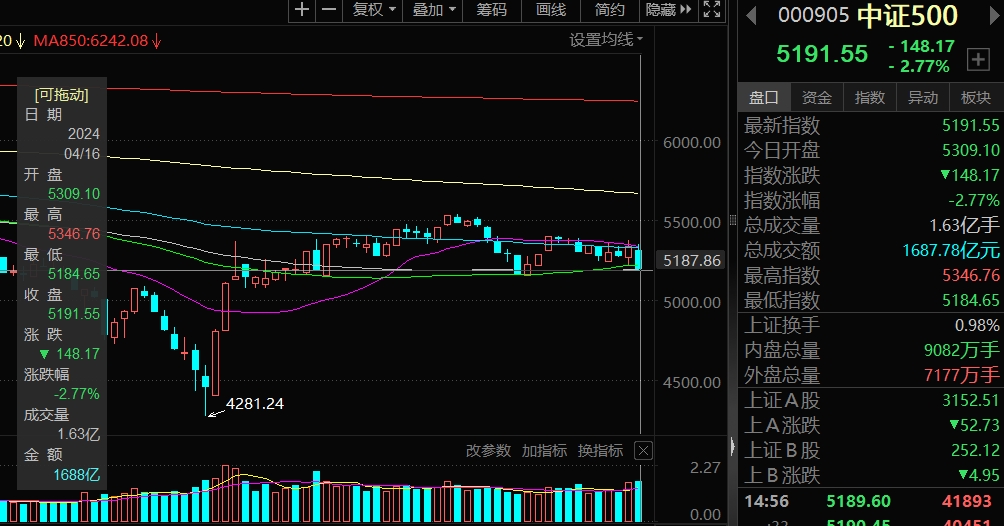The height and width of the screenshot is (526, 1004).
Task: Click 上证换手 value 0.98%
Action: 977,325
